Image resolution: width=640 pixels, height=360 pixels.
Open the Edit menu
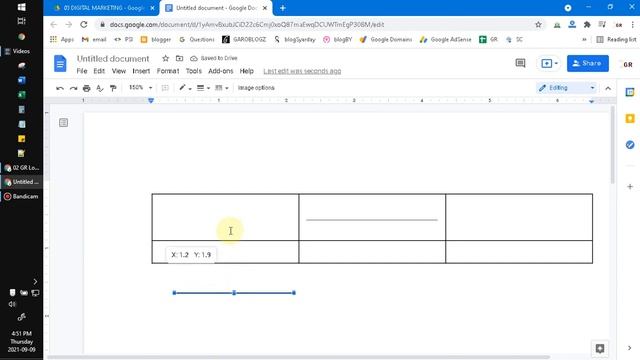(99, 71)
